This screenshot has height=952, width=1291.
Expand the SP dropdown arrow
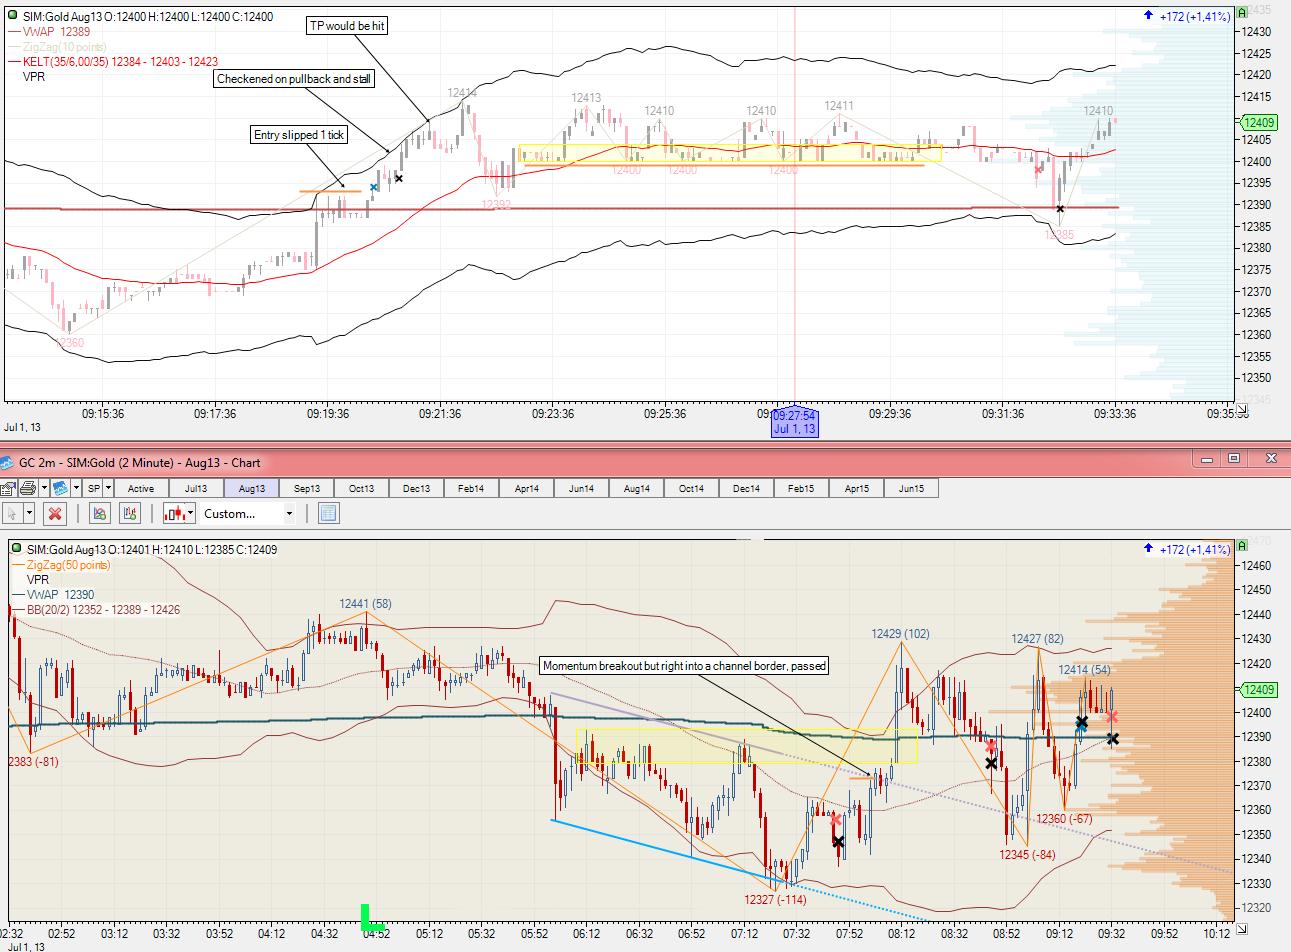(108, 488)
